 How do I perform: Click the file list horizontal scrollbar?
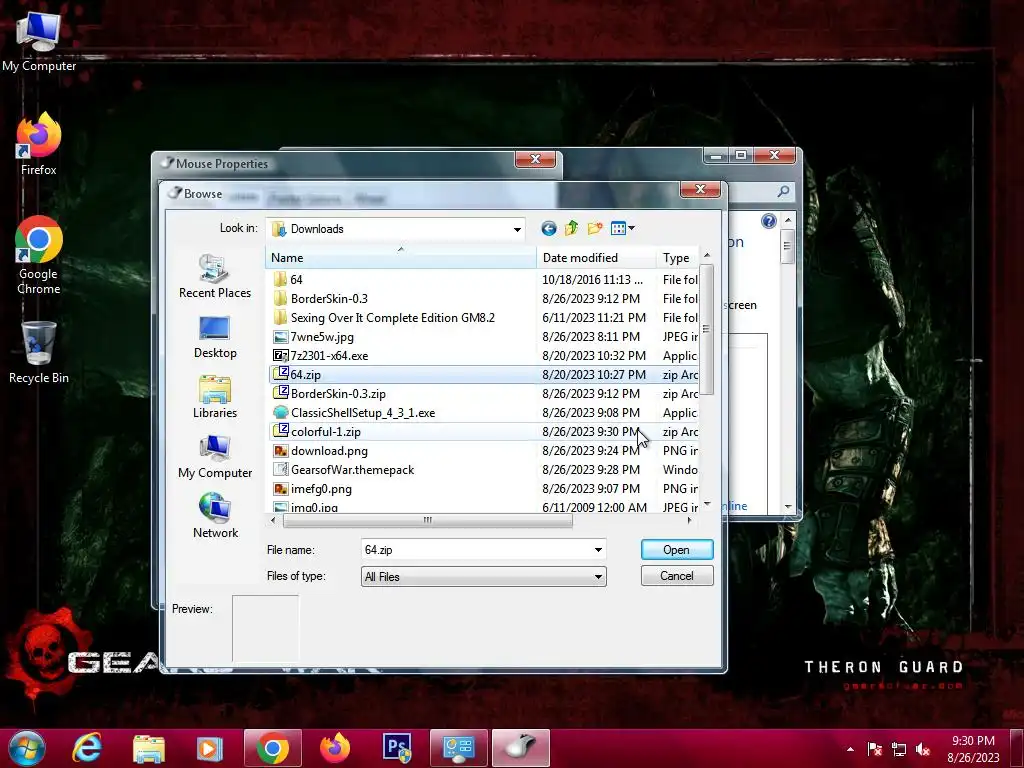click(x=428, y=520)
